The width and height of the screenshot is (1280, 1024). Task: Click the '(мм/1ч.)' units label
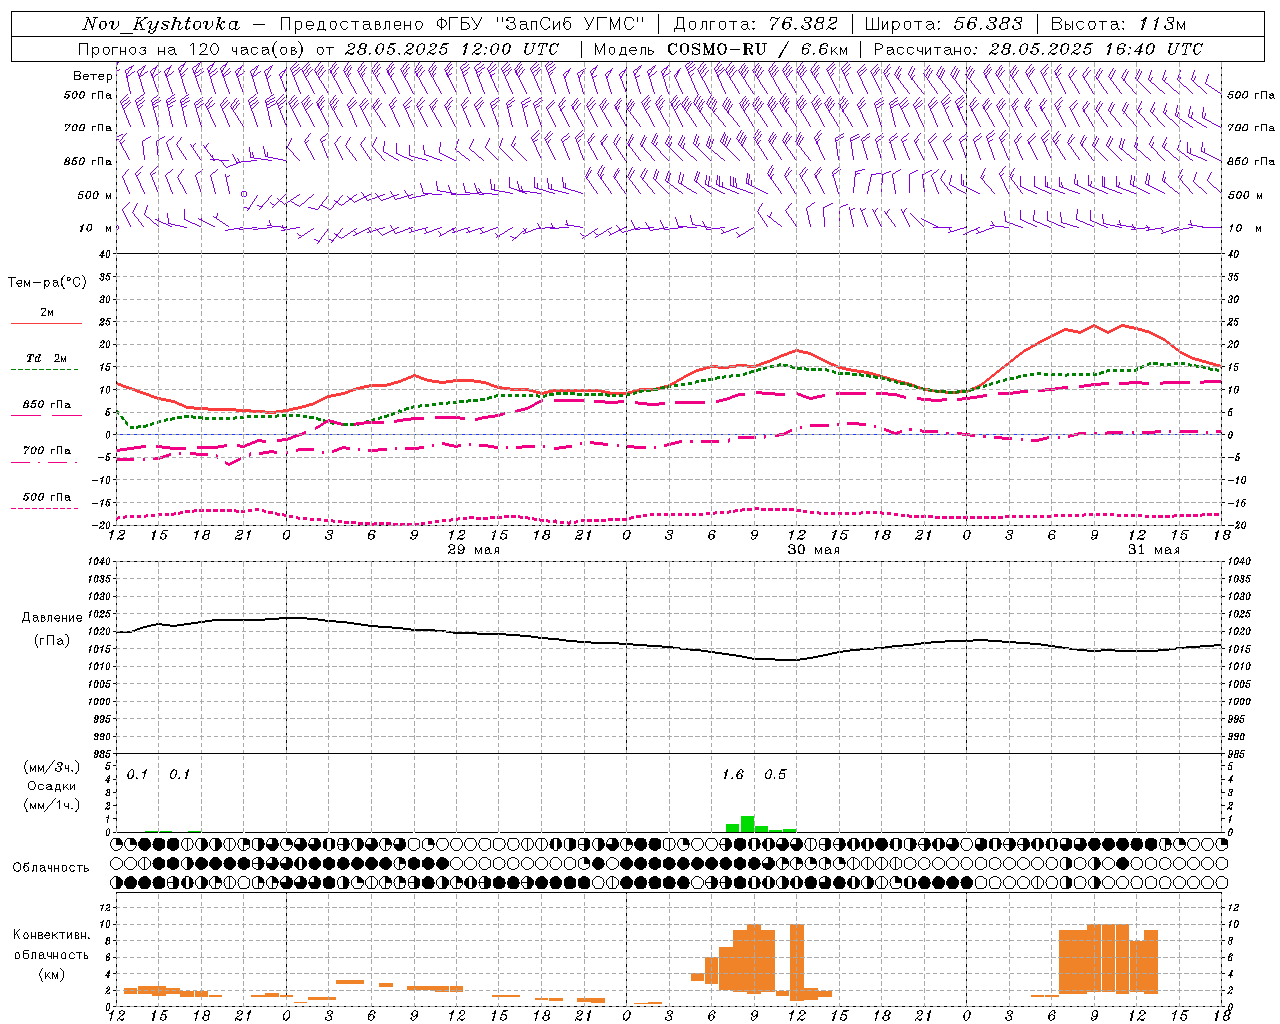tap(51, 805)
